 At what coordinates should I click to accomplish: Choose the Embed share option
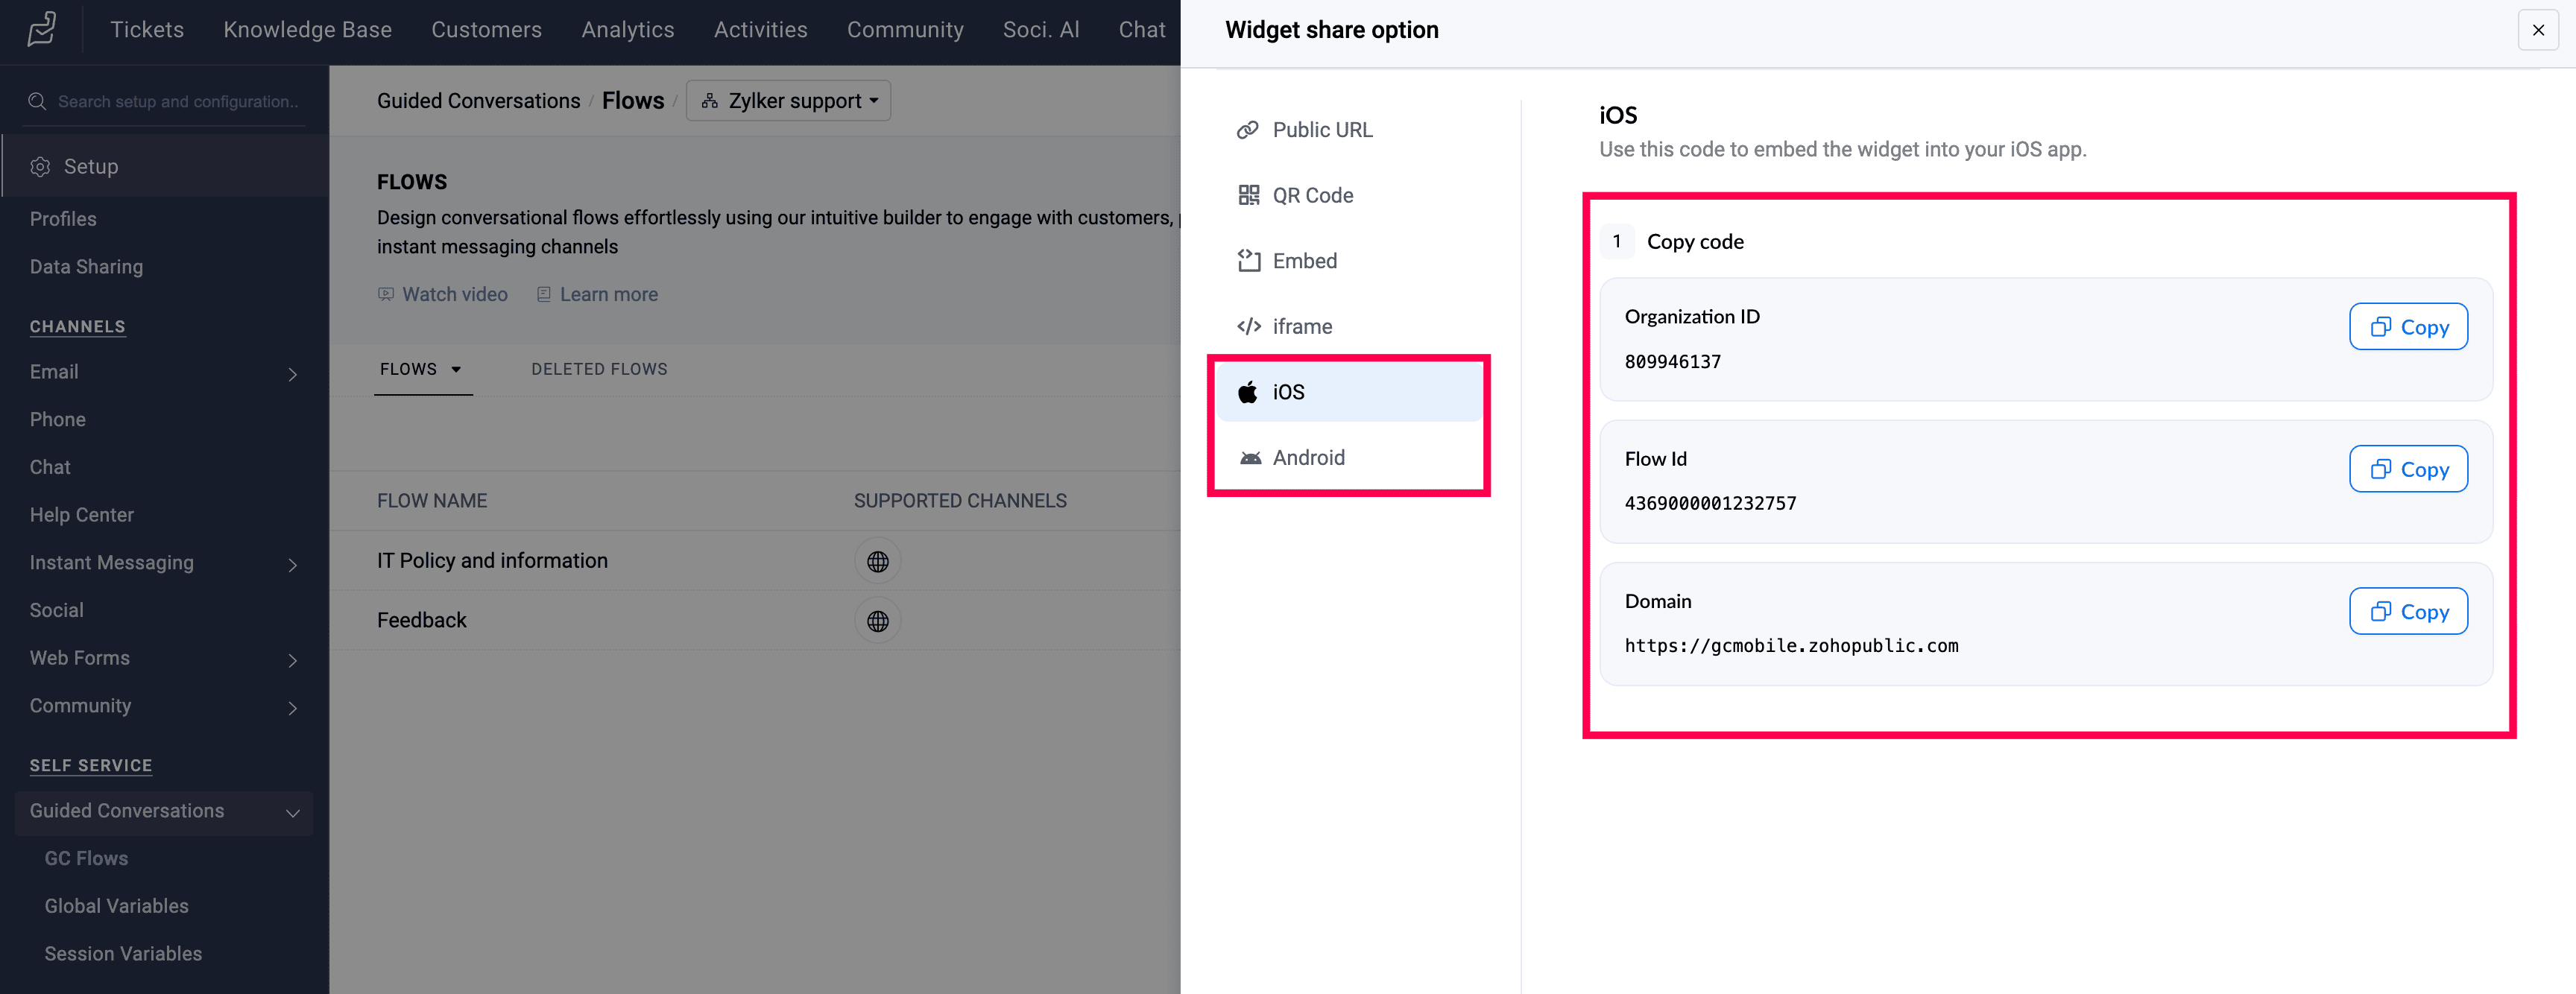[1303, 261]
